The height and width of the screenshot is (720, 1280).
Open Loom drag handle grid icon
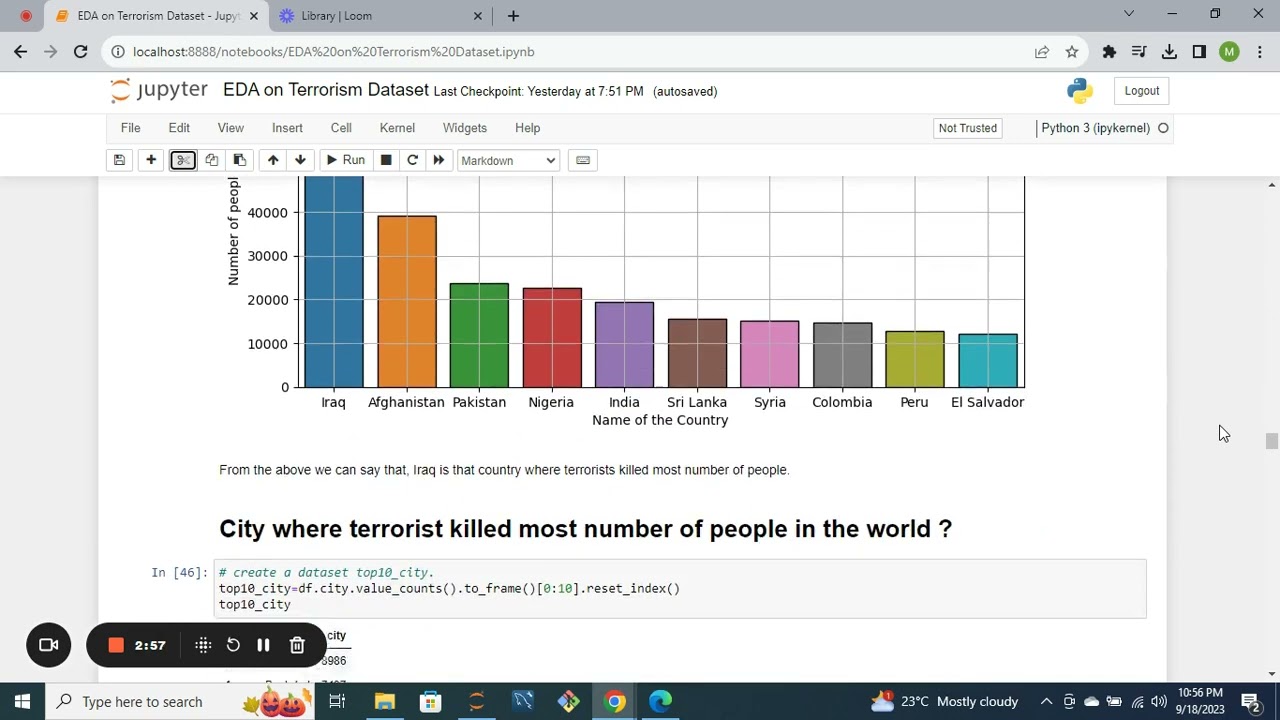[x=203, y=645]
